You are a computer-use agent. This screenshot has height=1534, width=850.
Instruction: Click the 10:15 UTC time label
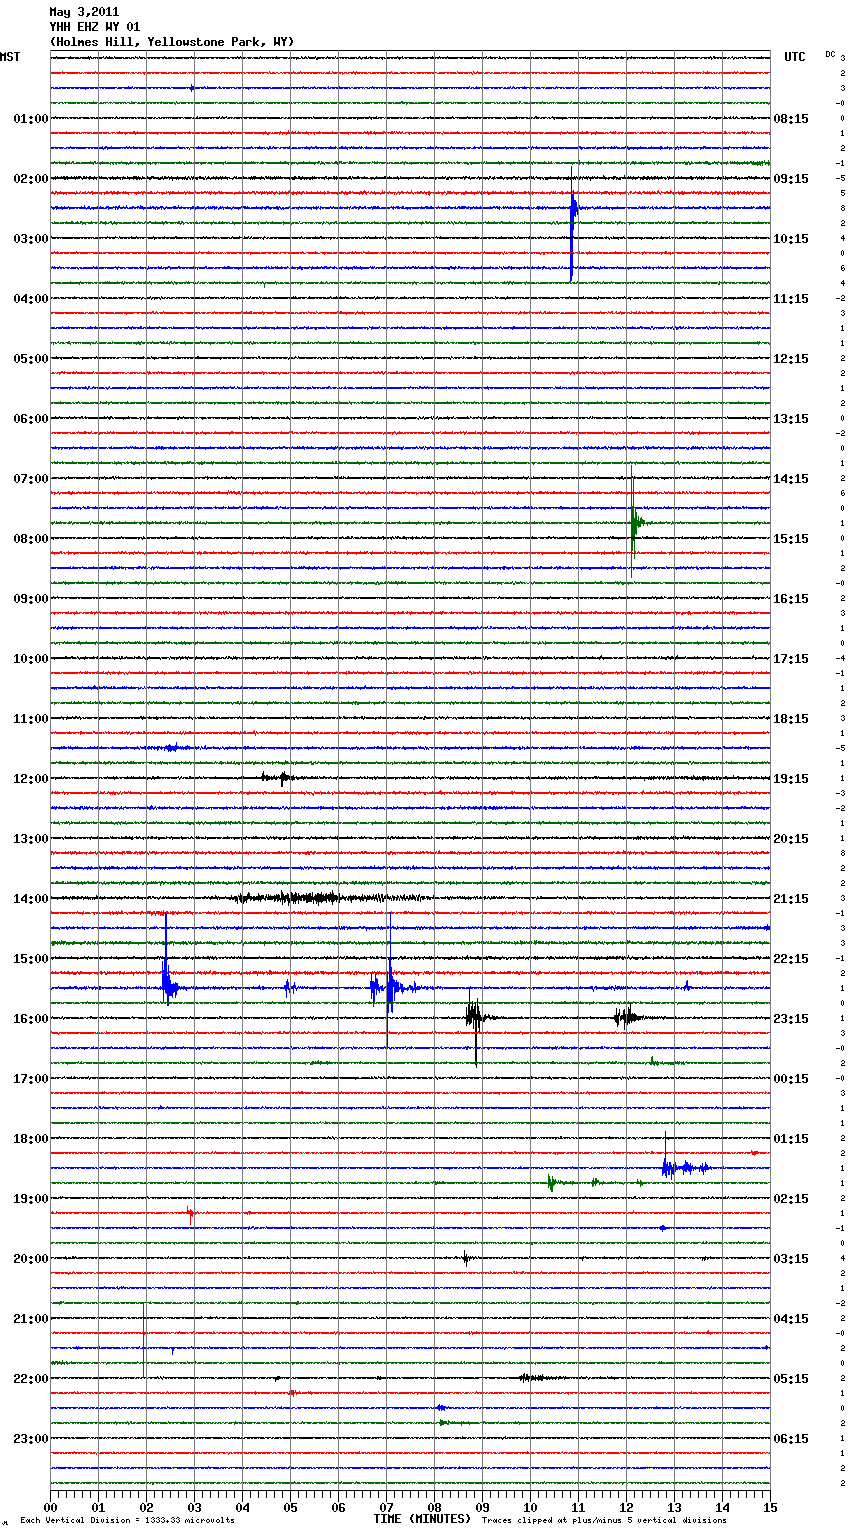[791, 239]
